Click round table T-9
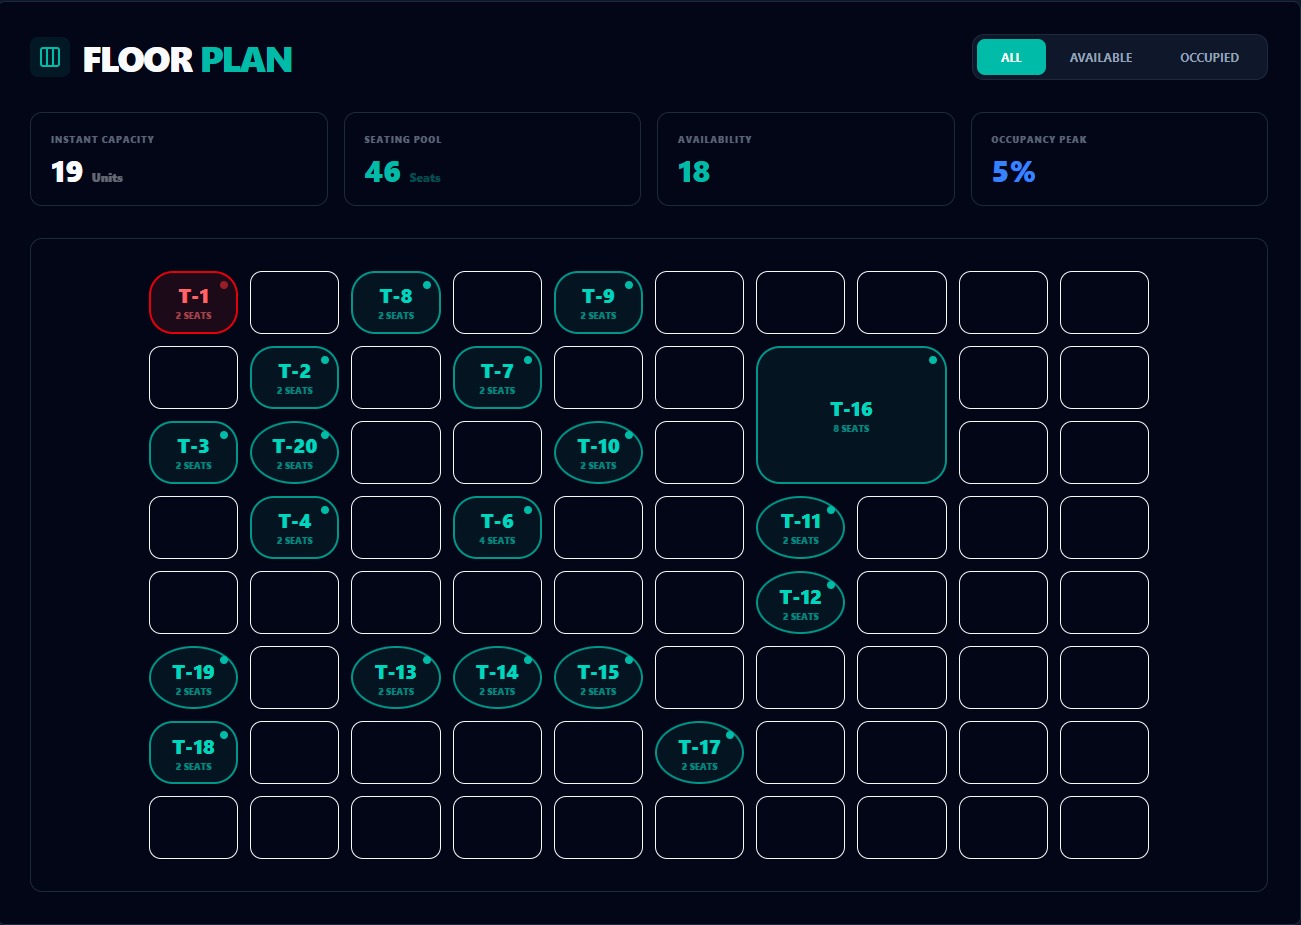This screenshot has width=1301, height=925. (598, 302)
